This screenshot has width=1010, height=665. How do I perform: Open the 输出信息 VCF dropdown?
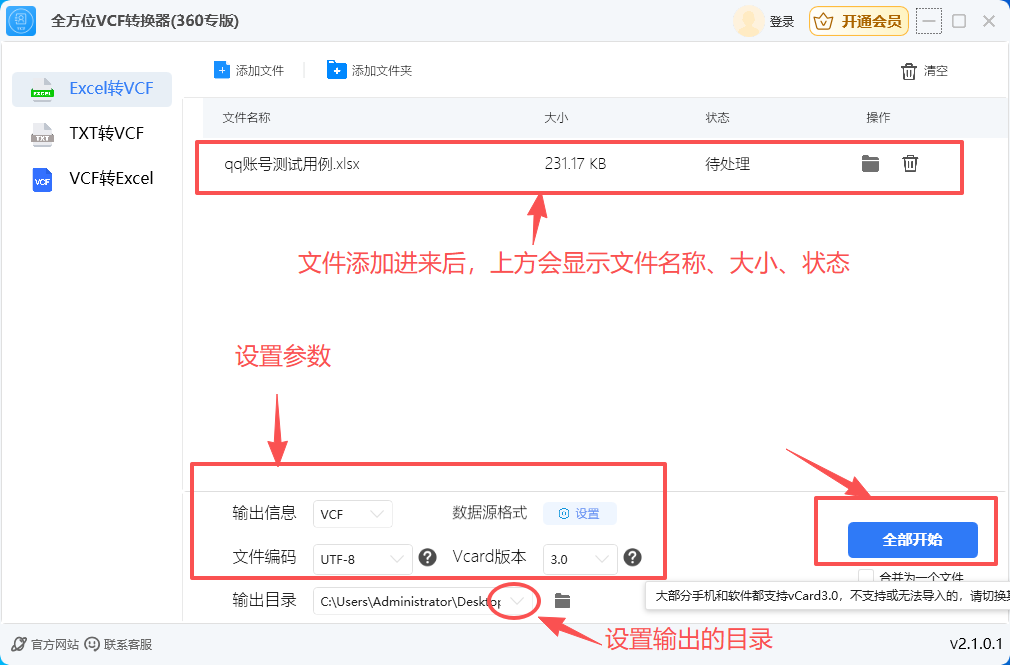352,513
